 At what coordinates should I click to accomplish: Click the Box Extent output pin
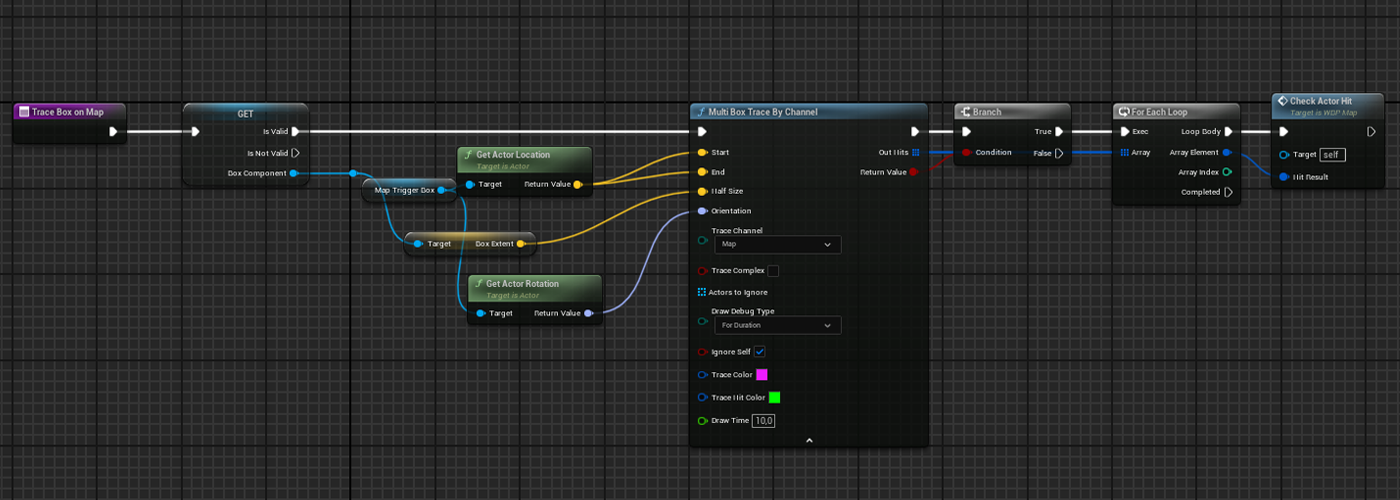tap(520, 243)
